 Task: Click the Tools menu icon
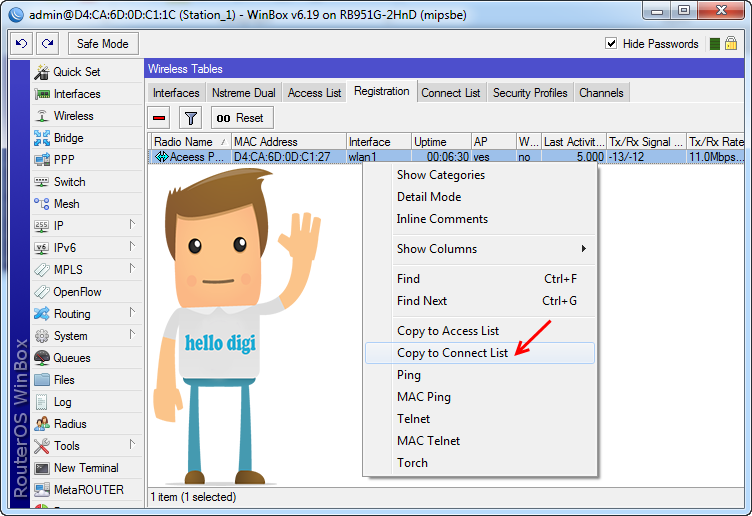[42, 446]
